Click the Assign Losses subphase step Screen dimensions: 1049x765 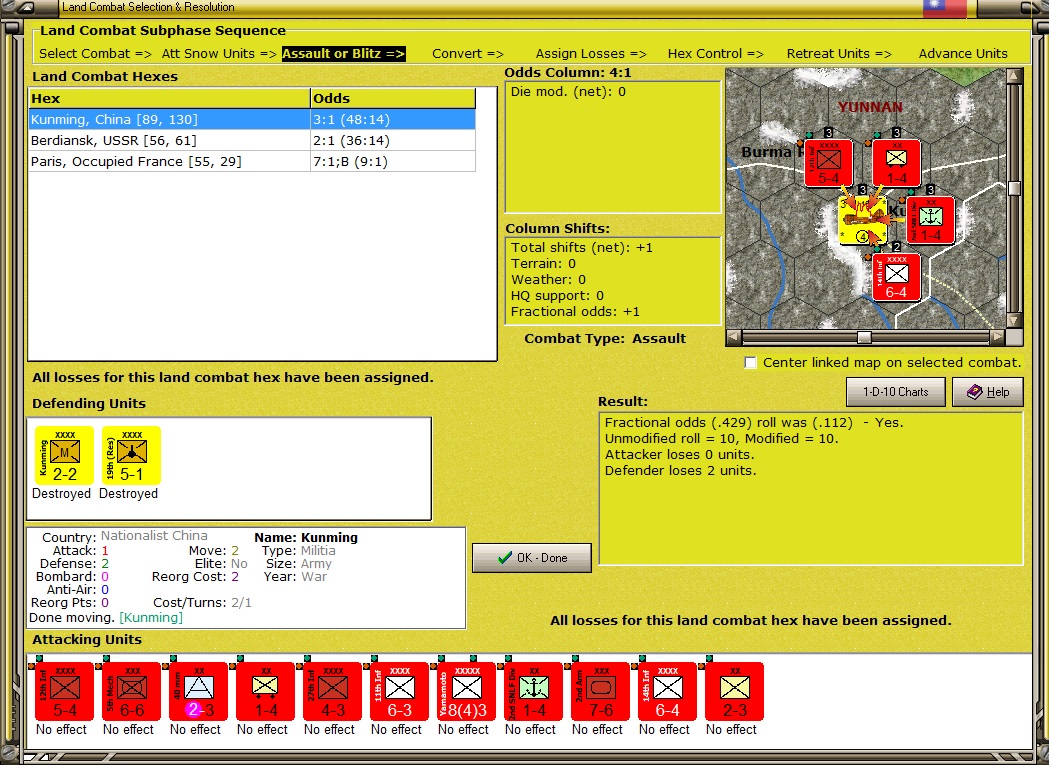591,54
